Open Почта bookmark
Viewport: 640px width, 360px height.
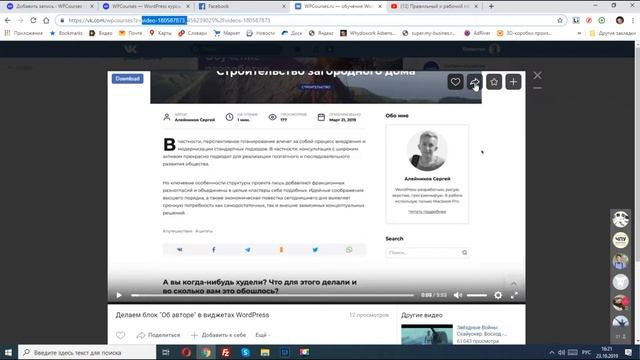130,33
